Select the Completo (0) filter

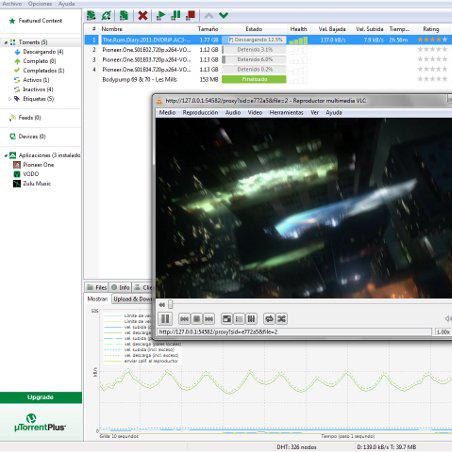(x=39, y=61)
